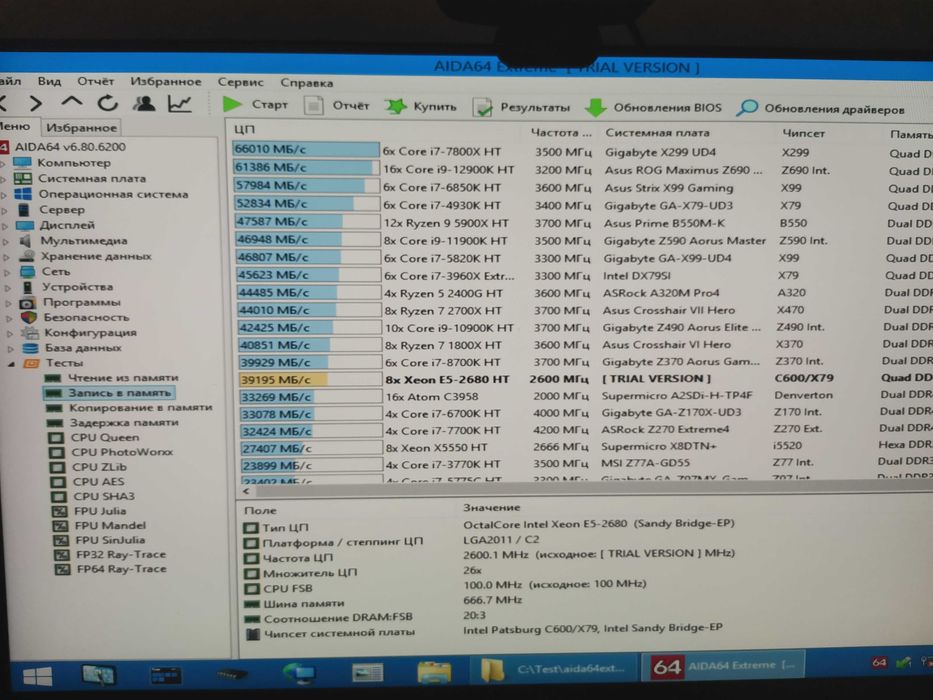This screenshot has width=933, height=700.
Task: Expand the Конфигурация tree node
Action: [10, 333]
